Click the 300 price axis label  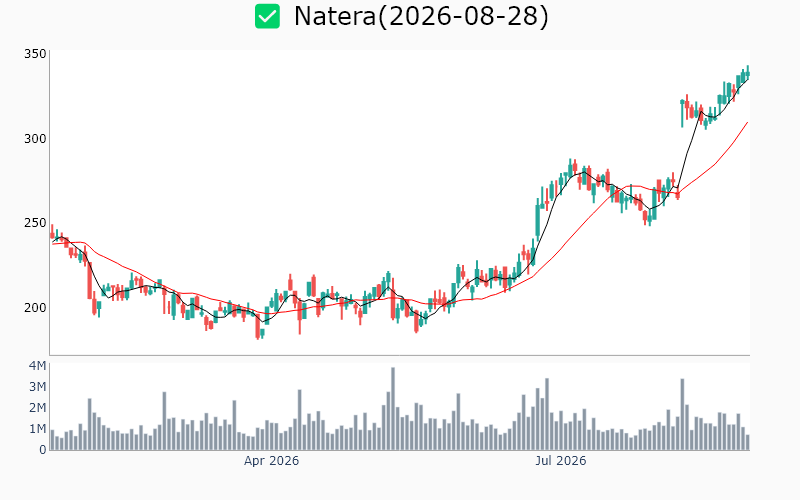coord(35,139)
